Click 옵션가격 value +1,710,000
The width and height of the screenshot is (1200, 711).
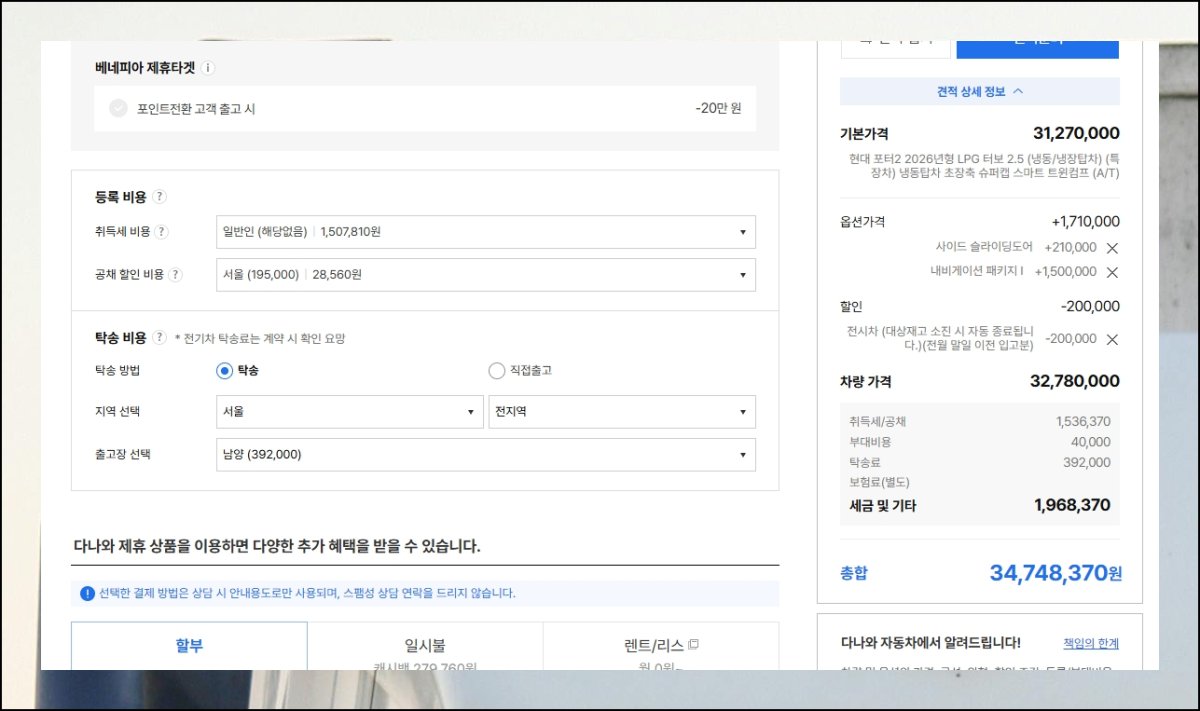[1086, 222]
